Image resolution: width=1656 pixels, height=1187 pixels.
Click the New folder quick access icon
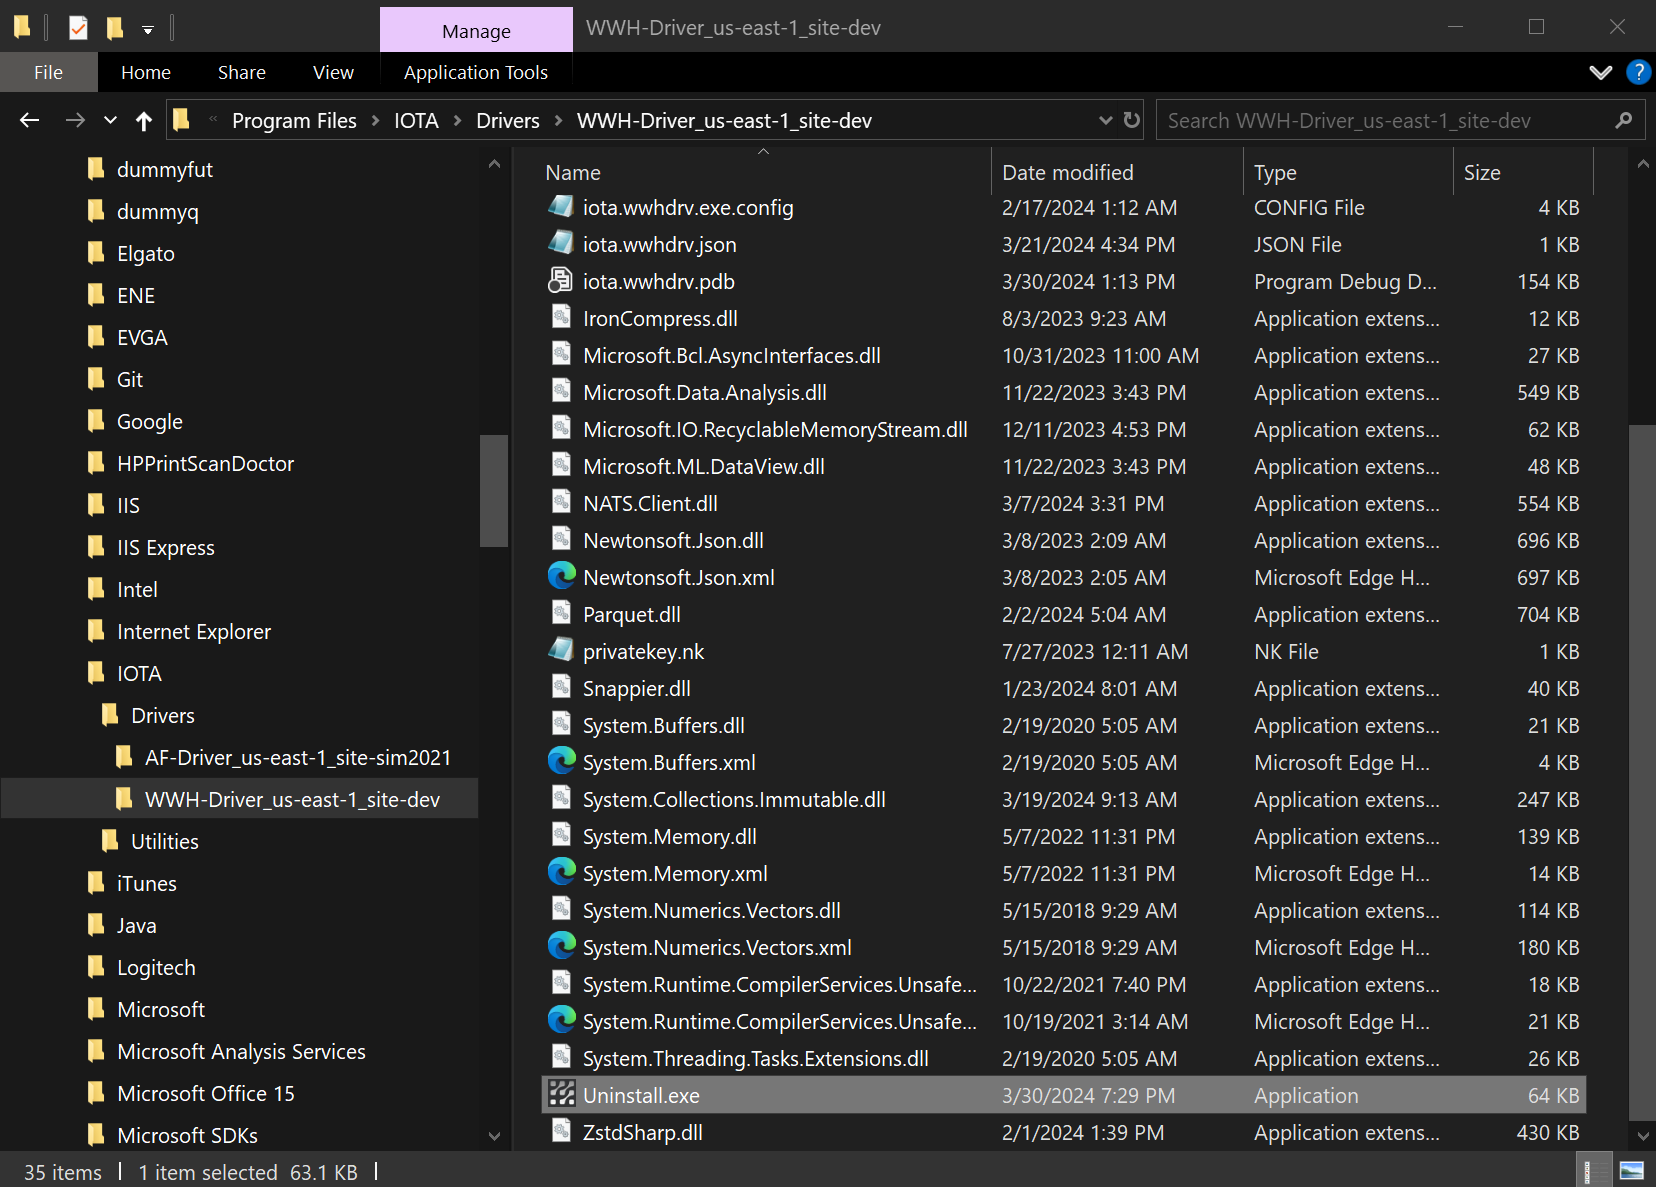click(115, 27)
